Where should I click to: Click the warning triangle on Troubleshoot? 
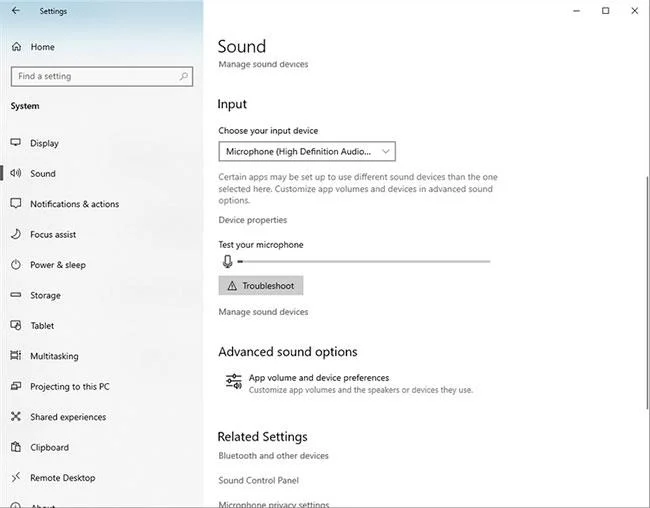click(x=232, y=286)
